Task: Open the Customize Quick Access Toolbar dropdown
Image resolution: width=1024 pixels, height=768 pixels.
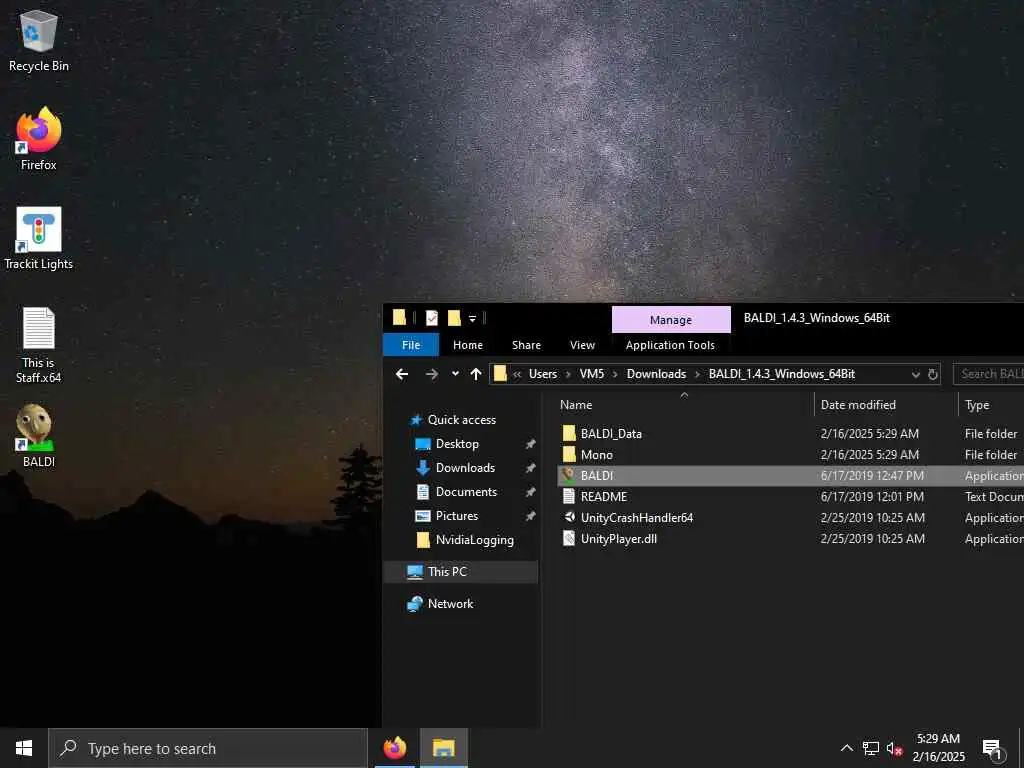Action: click(472, 319)
